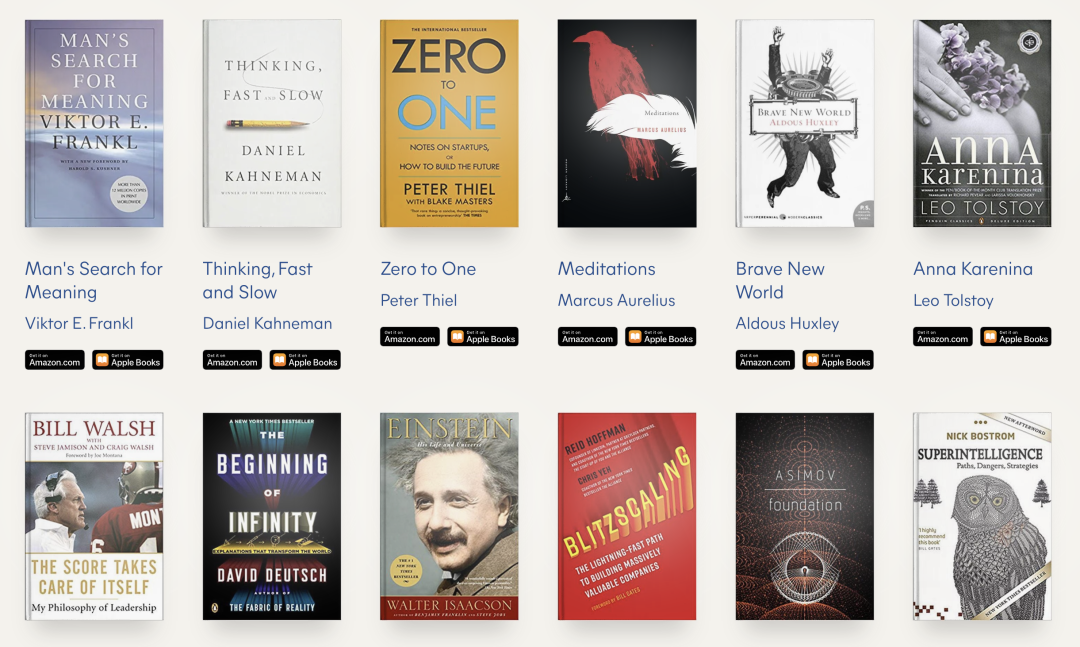Open The Score Takes Care of Itself cover
The image size is (1080, 647).
pos(94,516)
